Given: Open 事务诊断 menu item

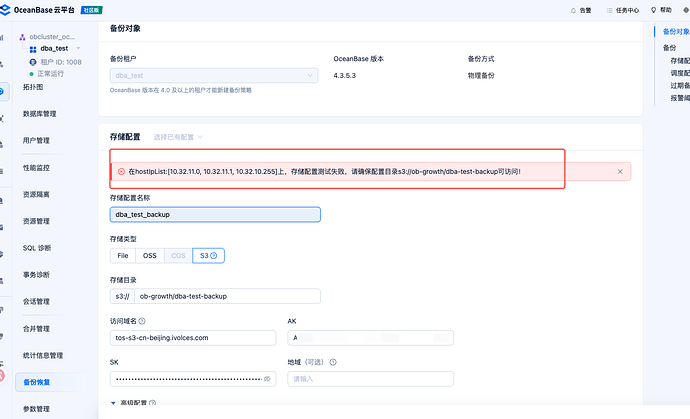Looking at the screenshot, I should [36, 275].
